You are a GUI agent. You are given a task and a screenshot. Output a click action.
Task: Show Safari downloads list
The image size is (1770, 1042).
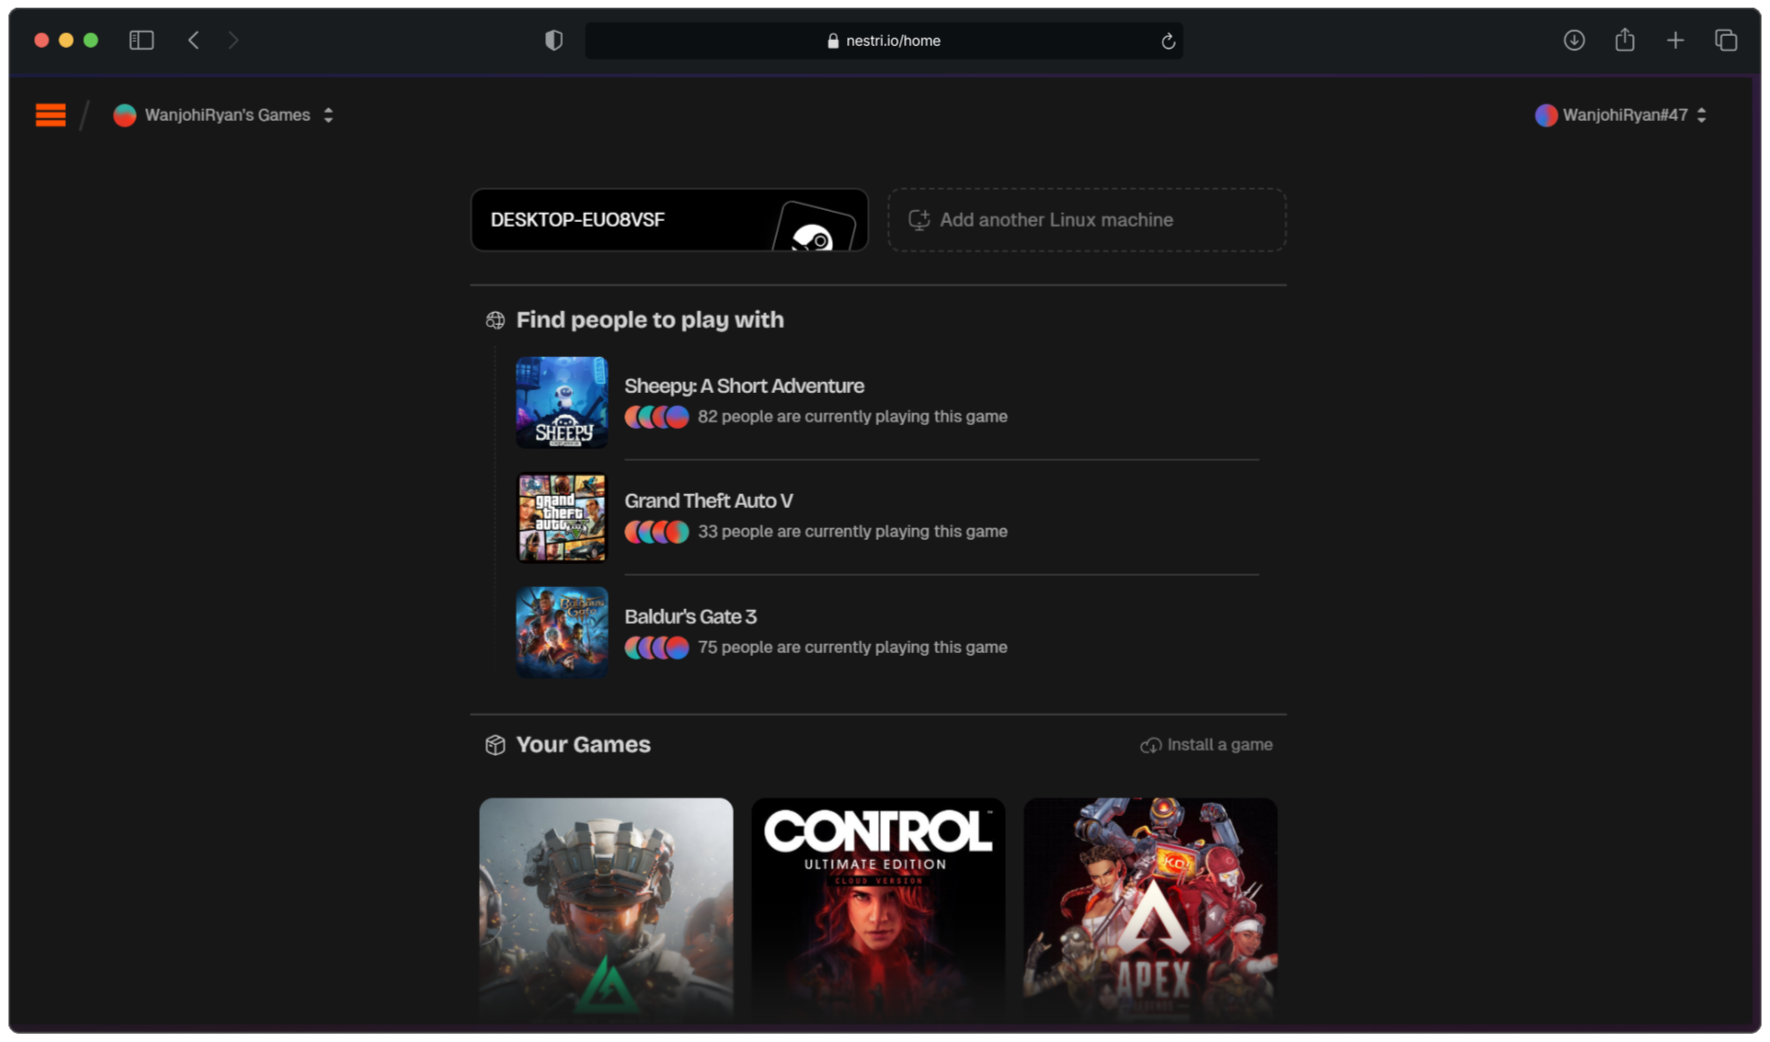click(x=1573, y=40)
